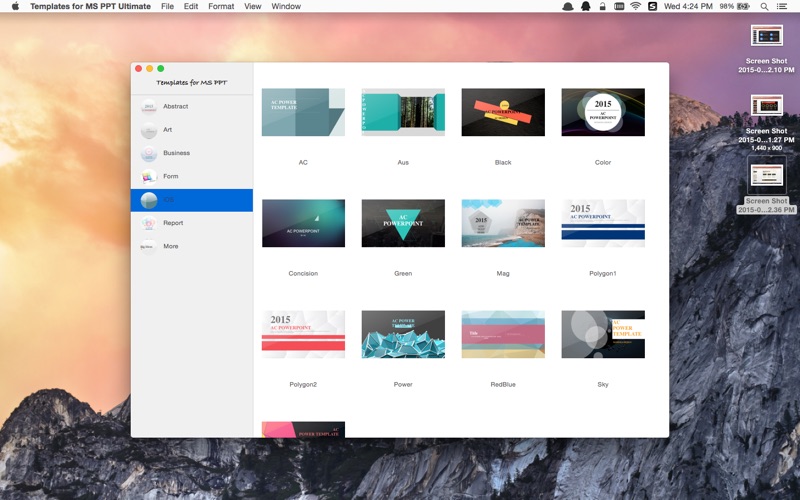
Task: Open the RedBlue template thumbnail
Action: point(503,334)
